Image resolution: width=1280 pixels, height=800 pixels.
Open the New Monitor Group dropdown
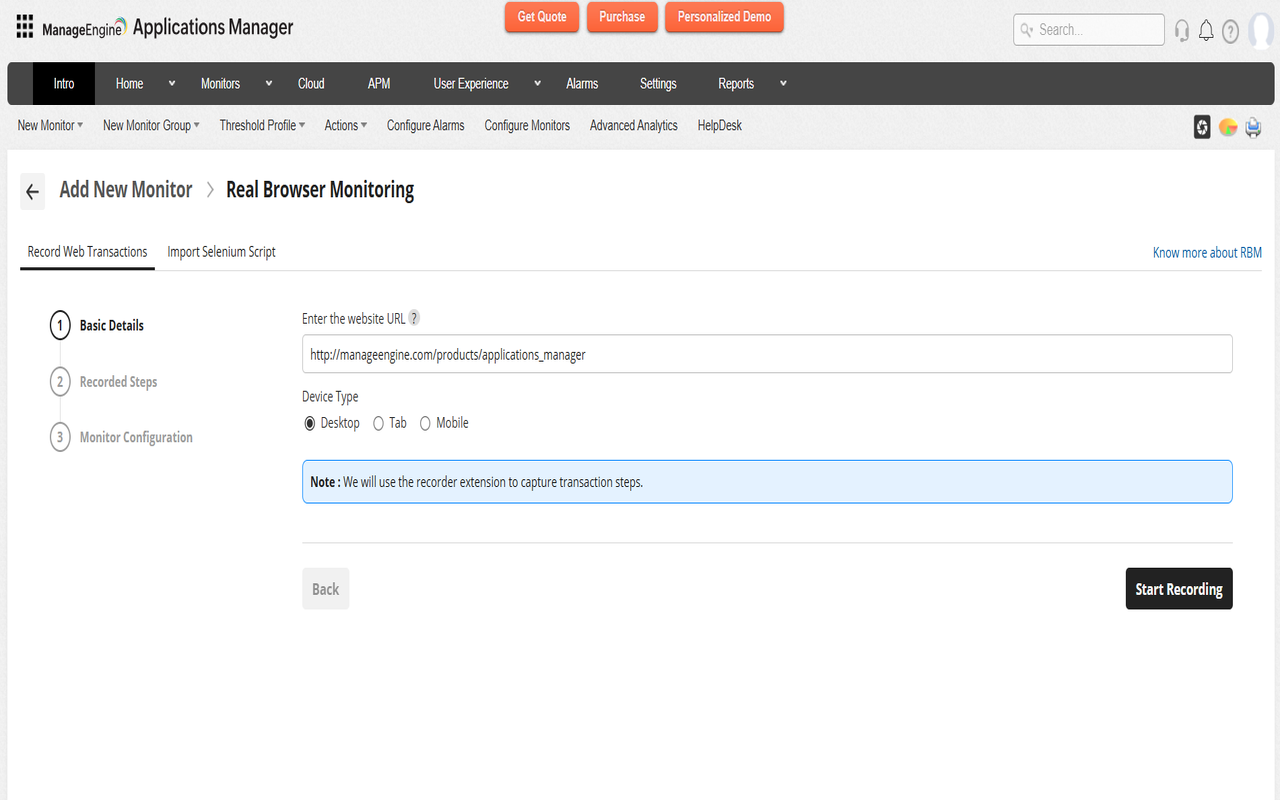click(151, 125)
